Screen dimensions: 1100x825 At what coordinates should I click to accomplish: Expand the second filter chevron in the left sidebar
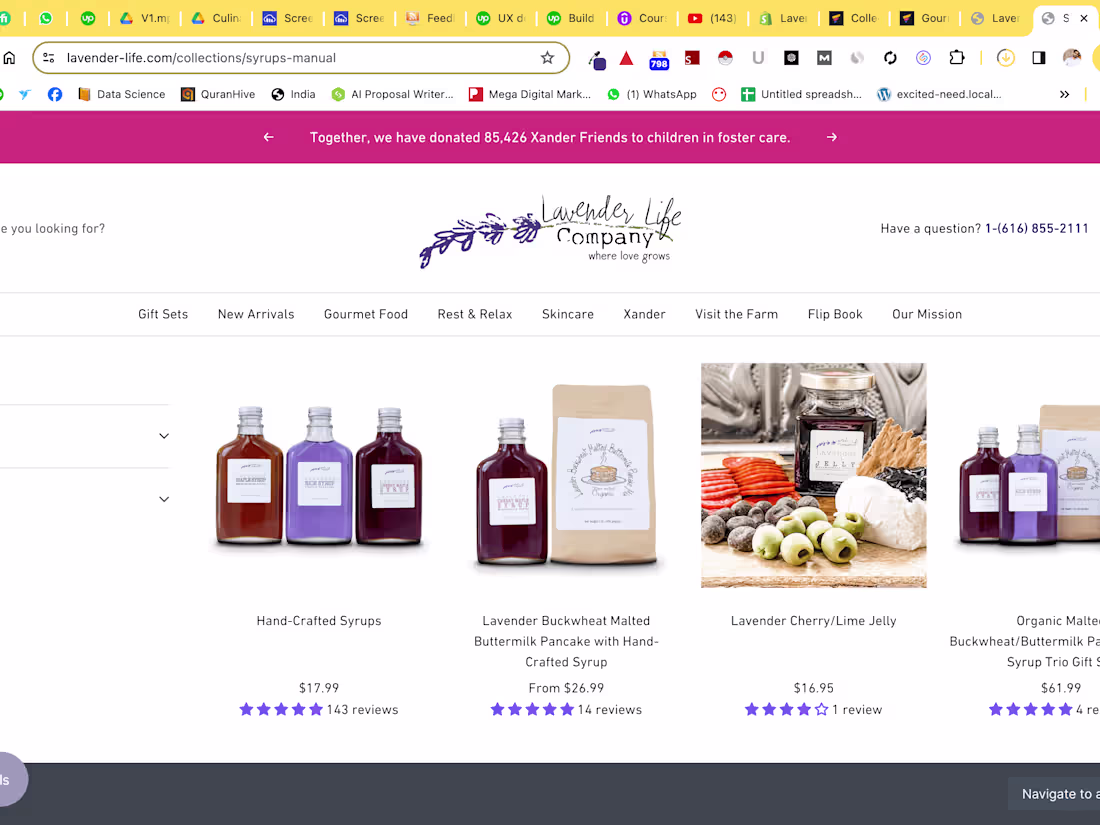163,498
